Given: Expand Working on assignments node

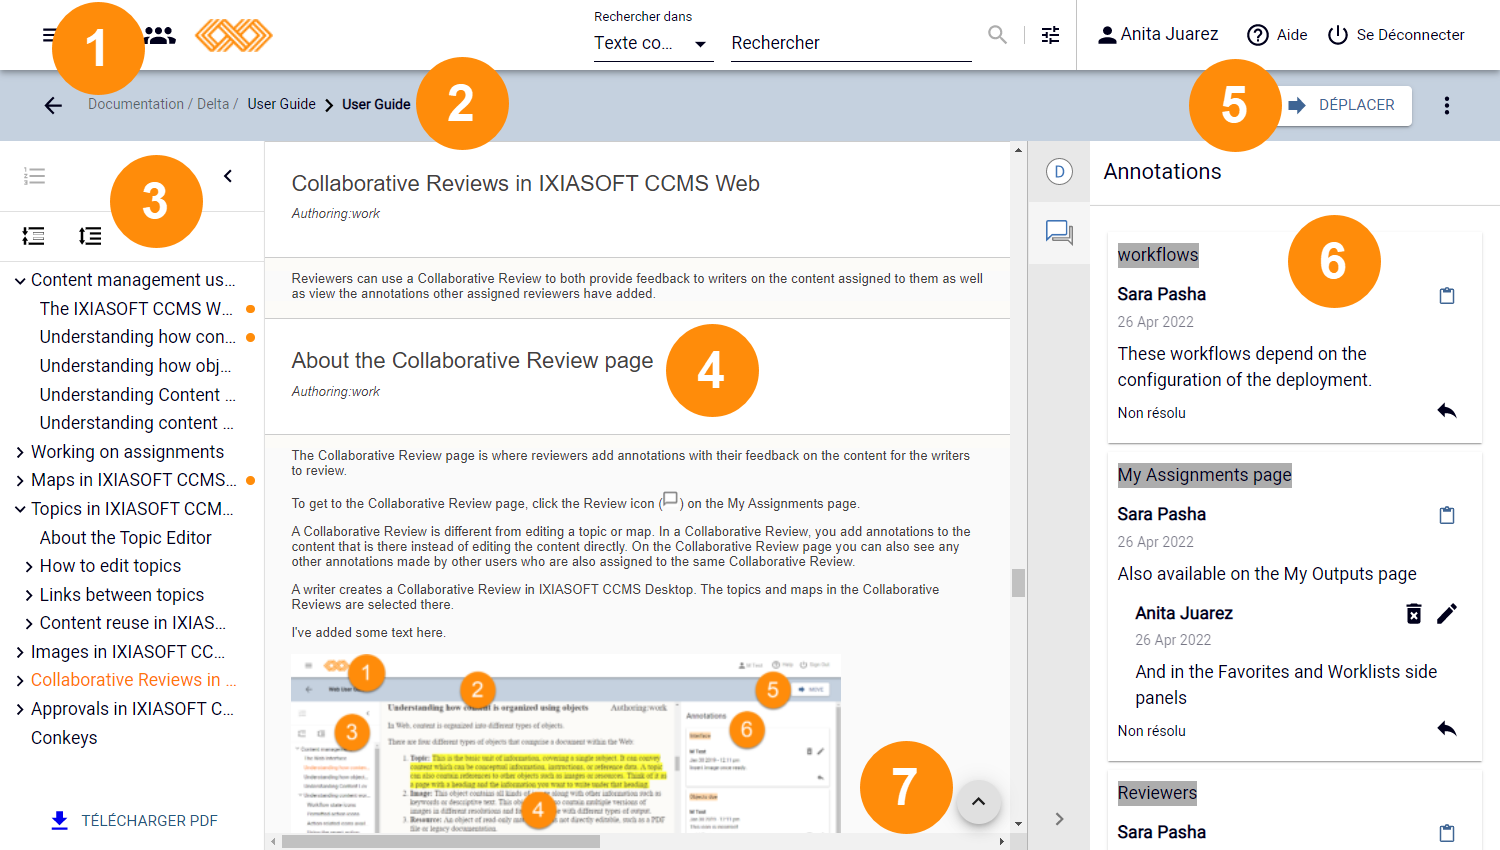Looking at the screenshot, I should click(20, 452).
